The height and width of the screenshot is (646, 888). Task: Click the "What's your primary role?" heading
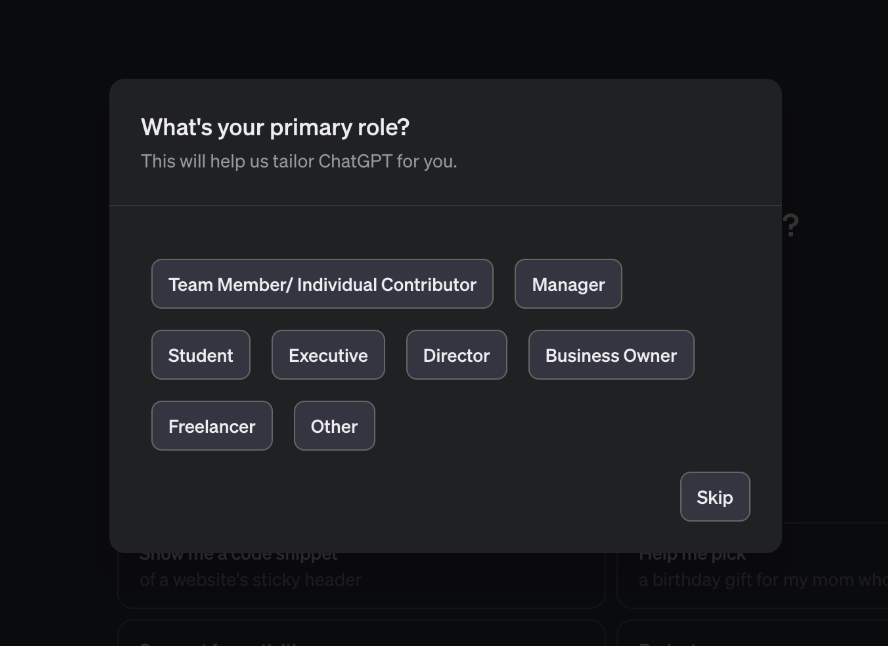[275, 127]
